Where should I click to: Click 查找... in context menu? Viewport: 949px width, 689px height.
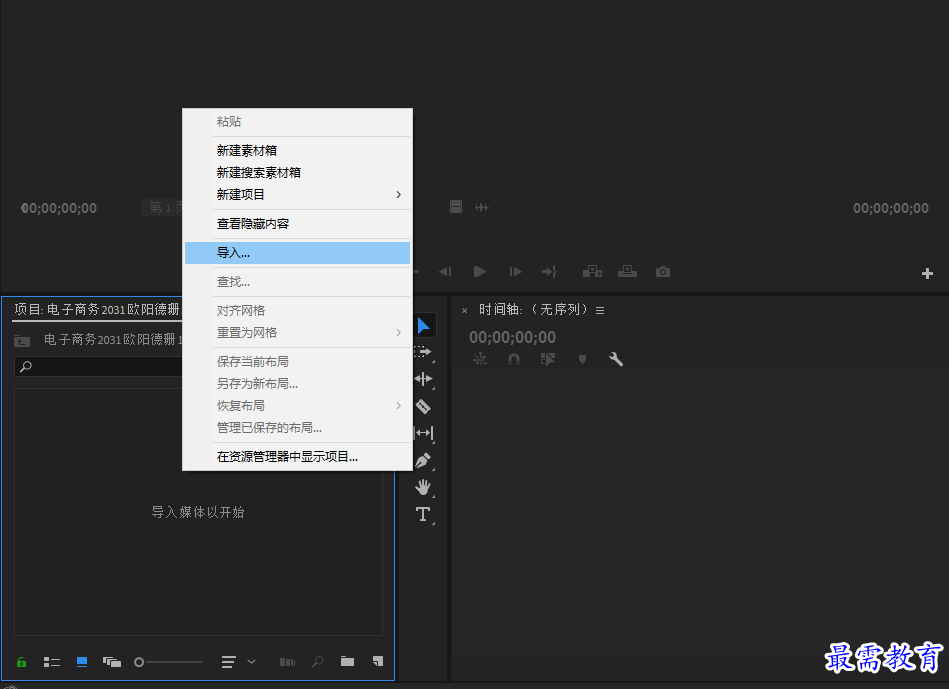pyautogui.click(x=297, y=282)
